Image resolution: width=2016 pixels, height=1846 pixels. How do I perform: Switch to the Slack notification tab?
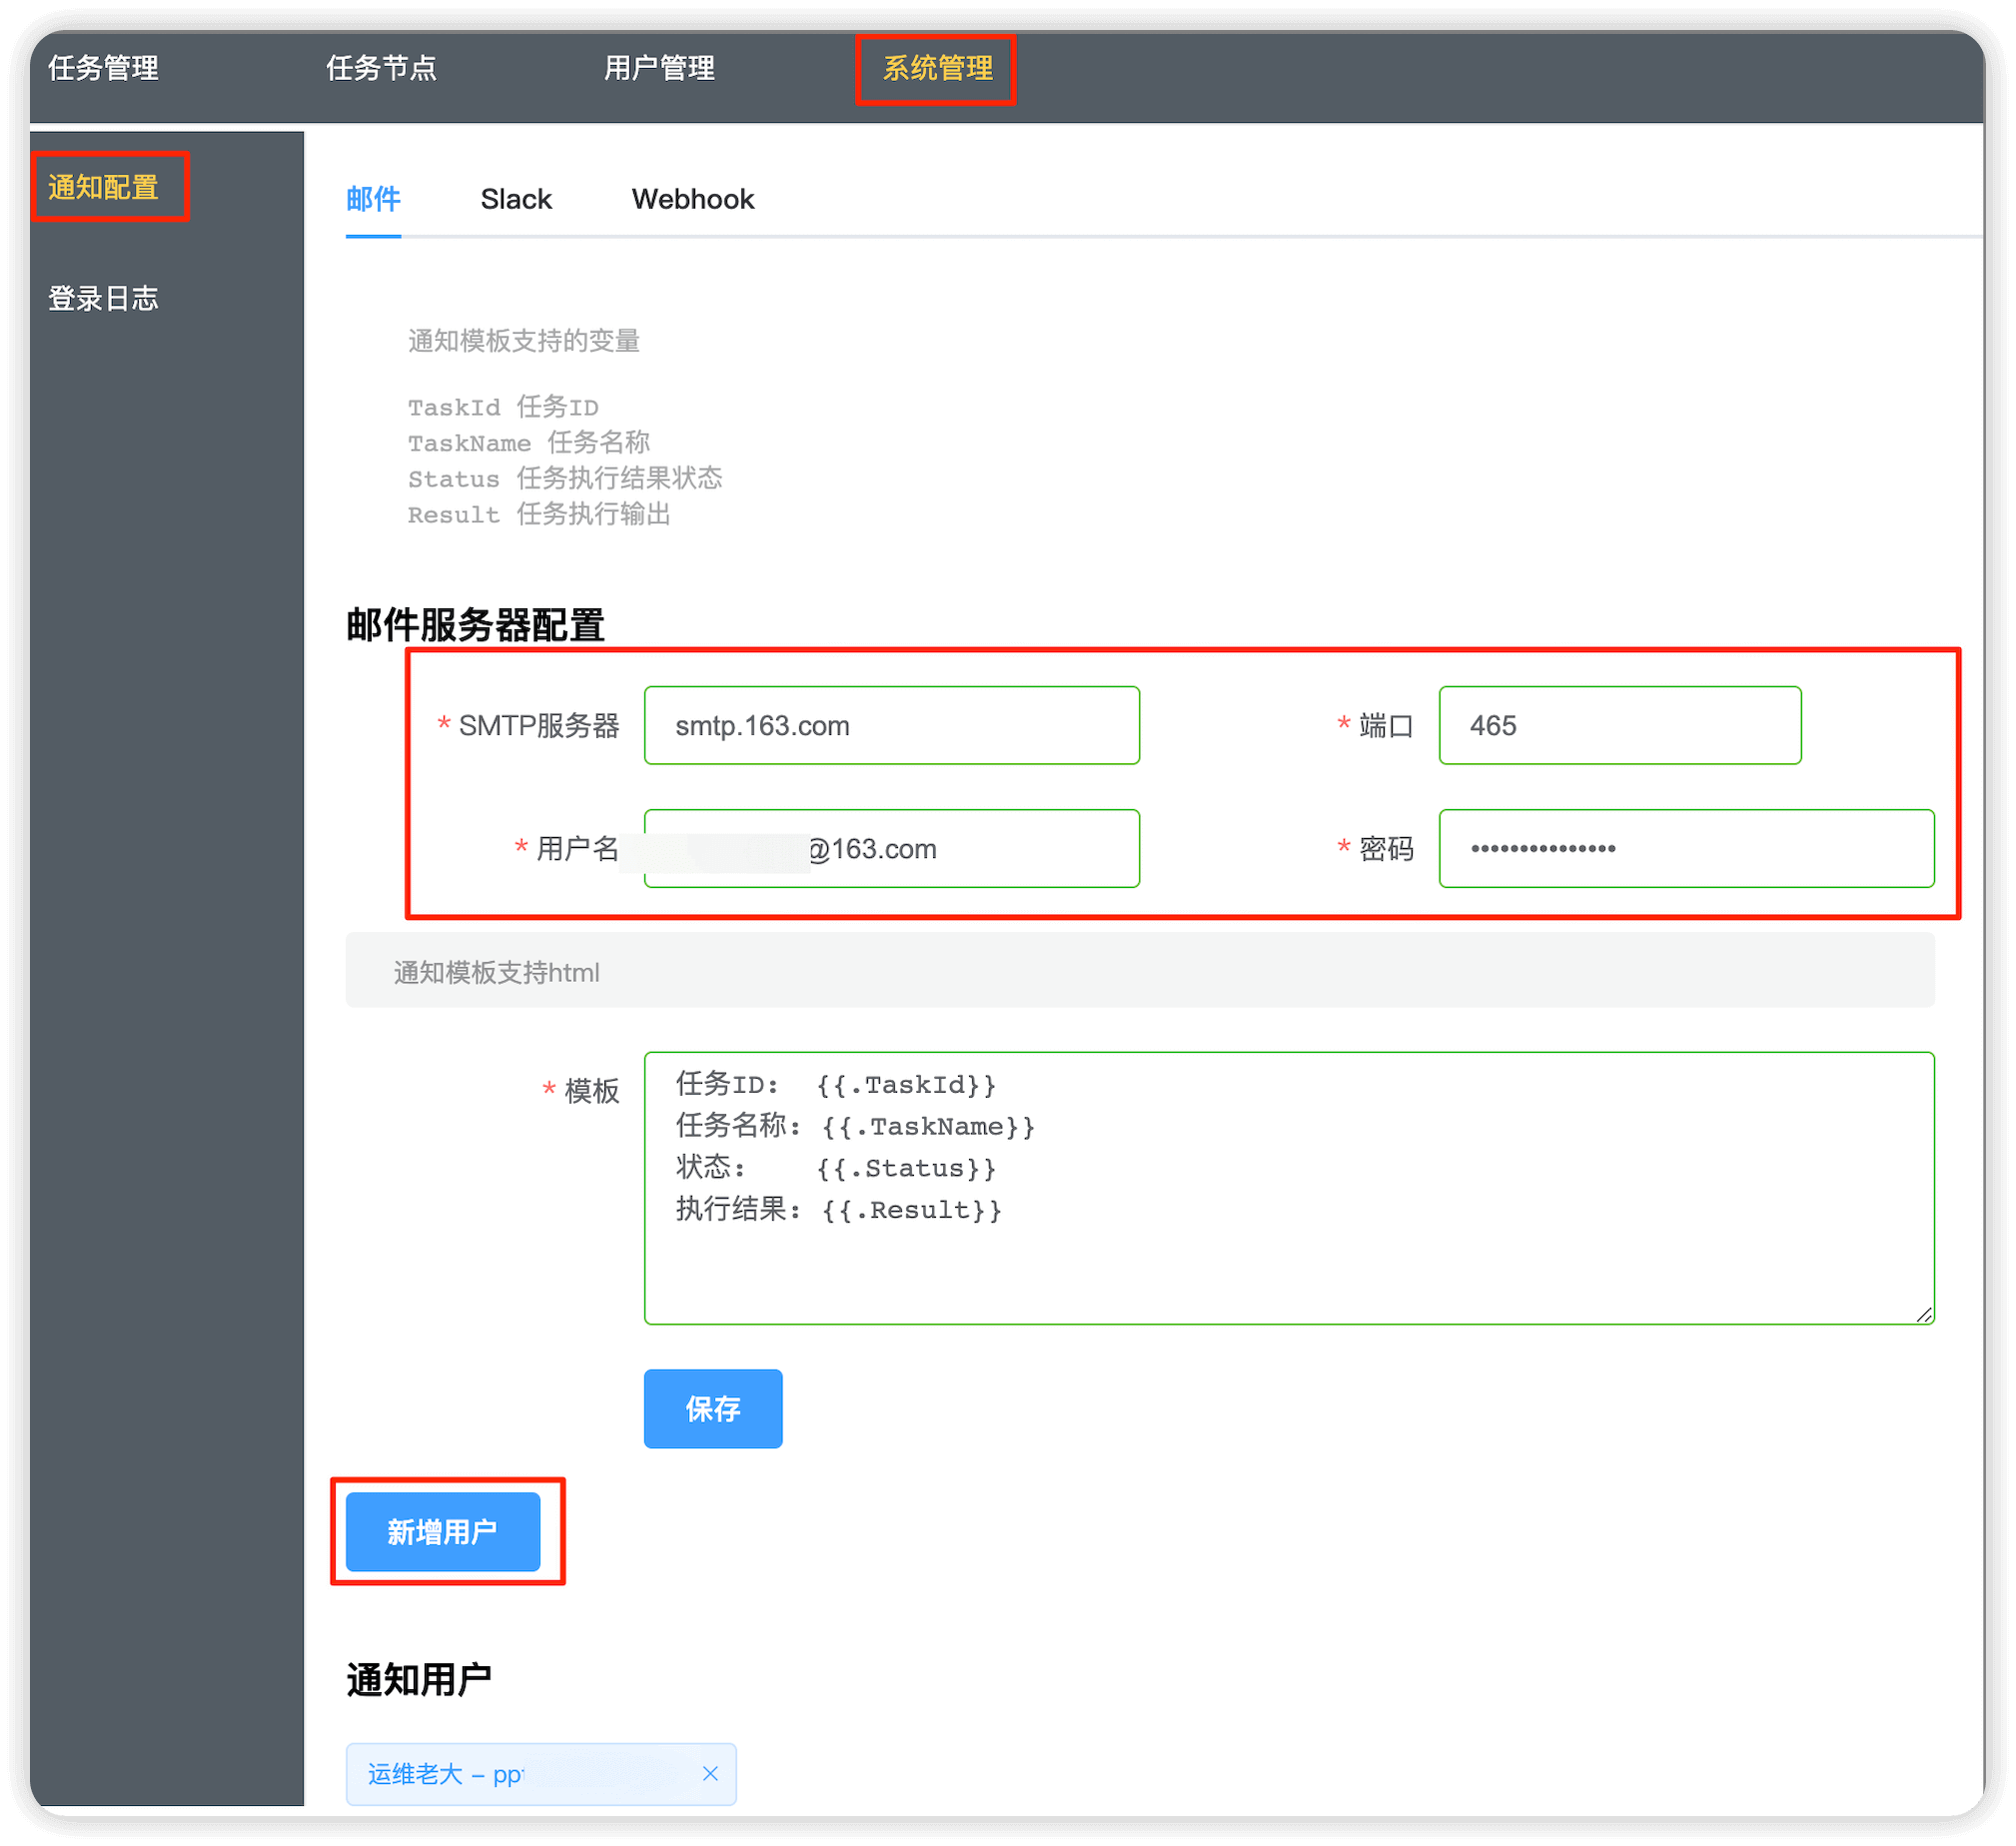click(516, 199)
